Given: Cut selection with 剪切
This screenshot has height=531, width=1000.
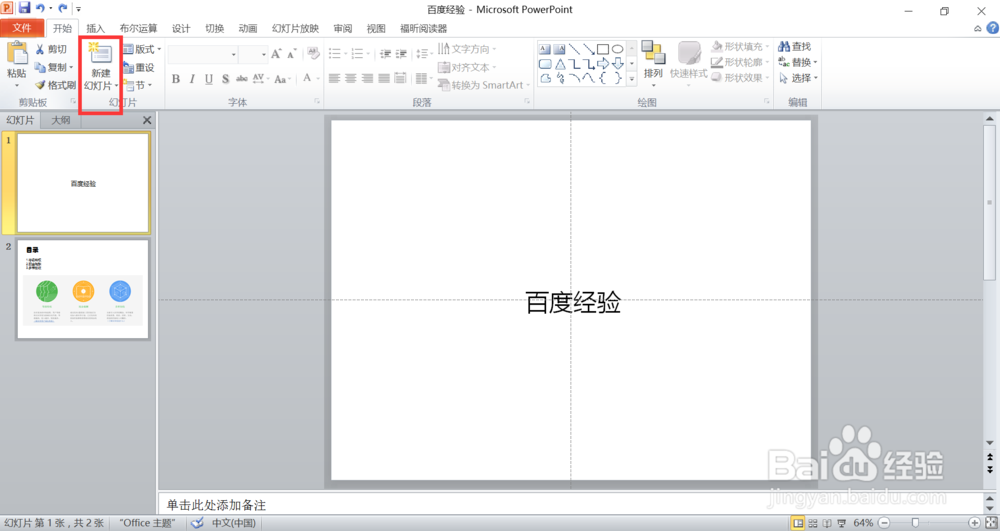Looking at the screenshot, I should [x=52, y=49].
